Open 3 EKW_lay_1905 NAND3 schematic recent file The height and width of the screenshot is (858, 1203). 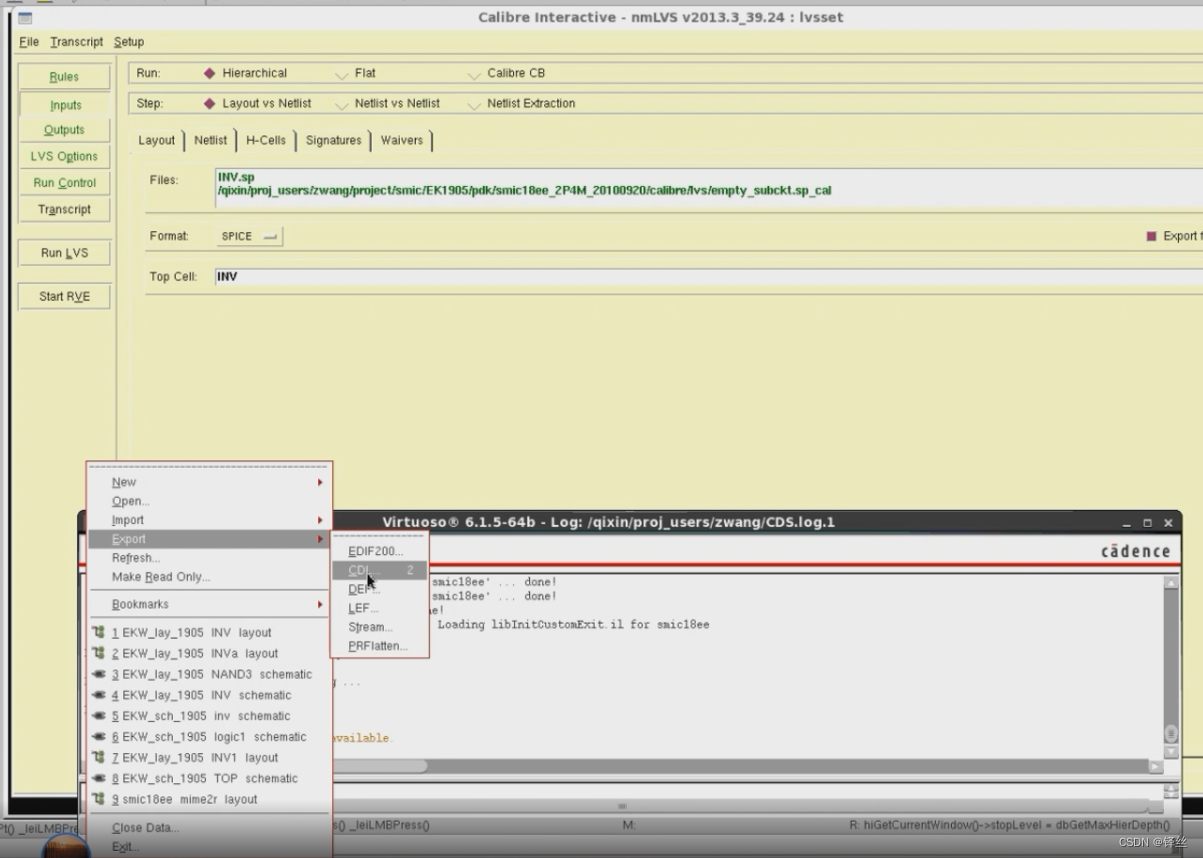(x=211, y=674)
